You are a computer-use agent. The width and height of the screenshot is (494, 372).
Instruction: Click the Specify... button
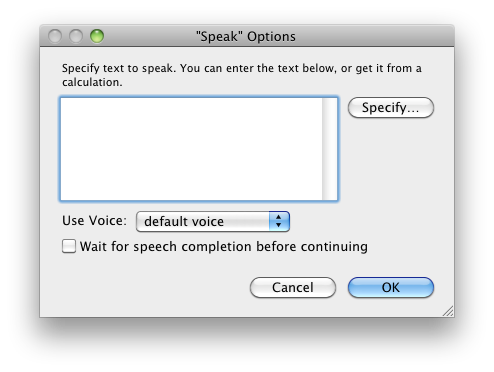tap(391, 108)
